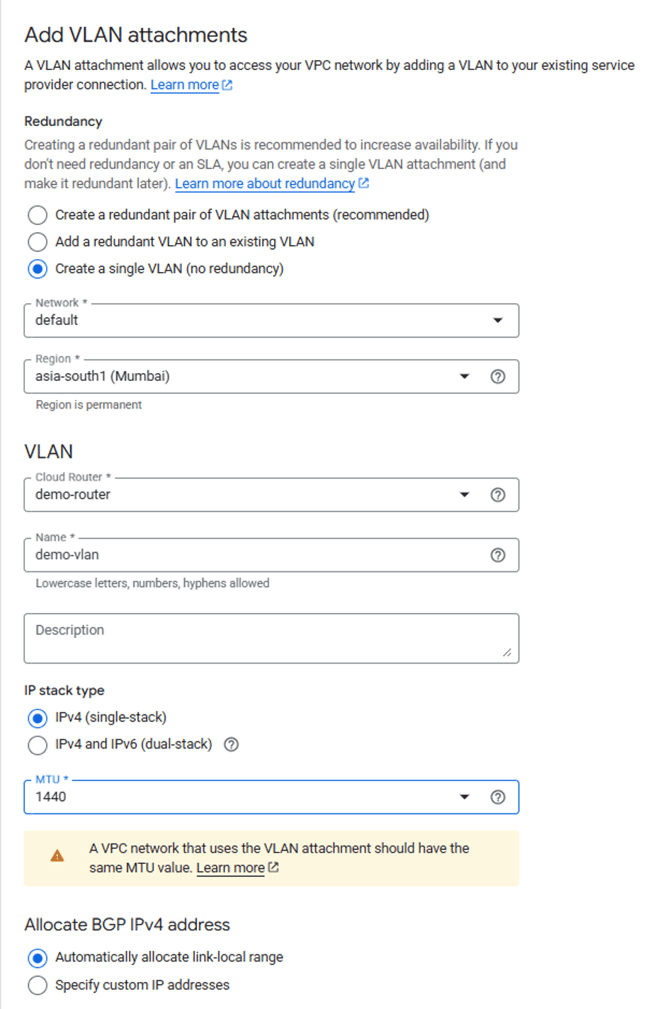
Task: Expand the MTU dropdown showing 1440
Action: [x=271, y=797]
